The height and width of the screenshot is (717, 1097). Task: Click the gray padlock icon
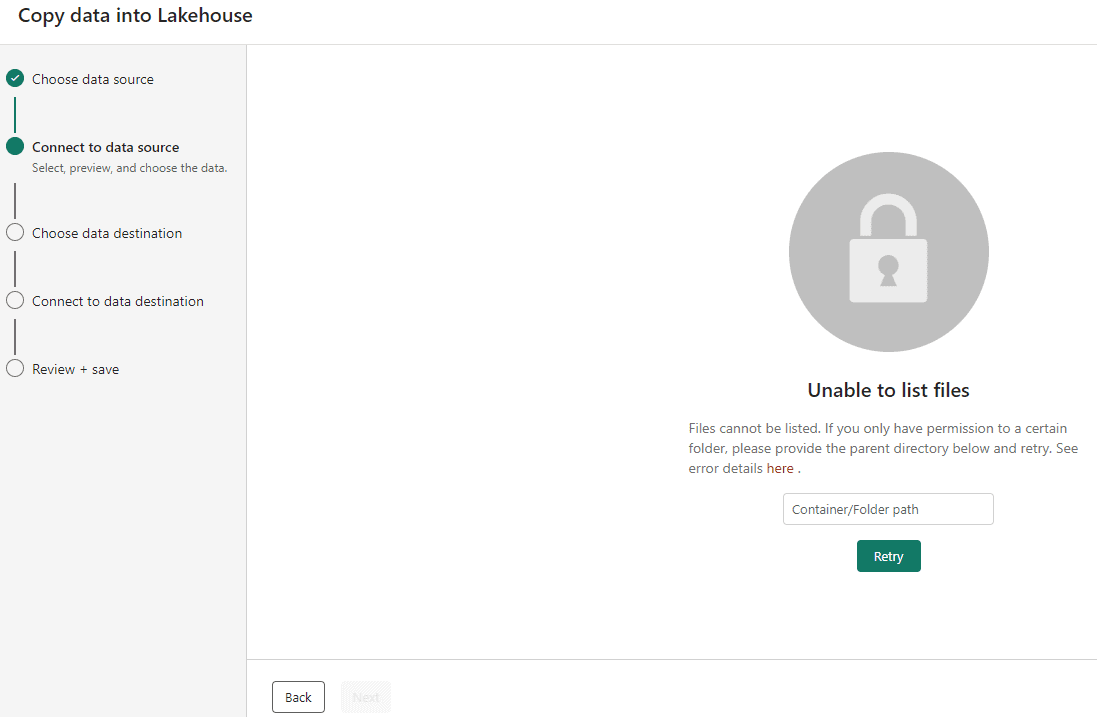pyautogui.click(x=889, y=252)
